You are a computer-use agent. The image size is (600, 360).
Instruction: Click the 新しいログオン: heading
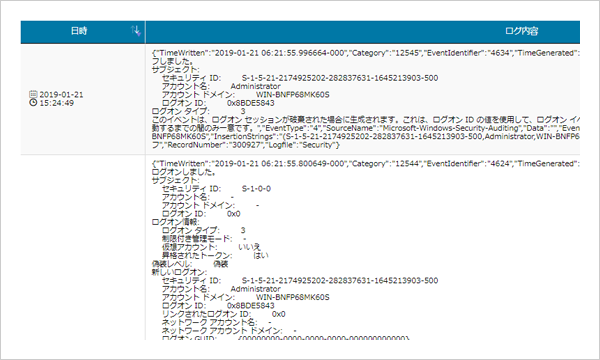click(x=179, y=272)
